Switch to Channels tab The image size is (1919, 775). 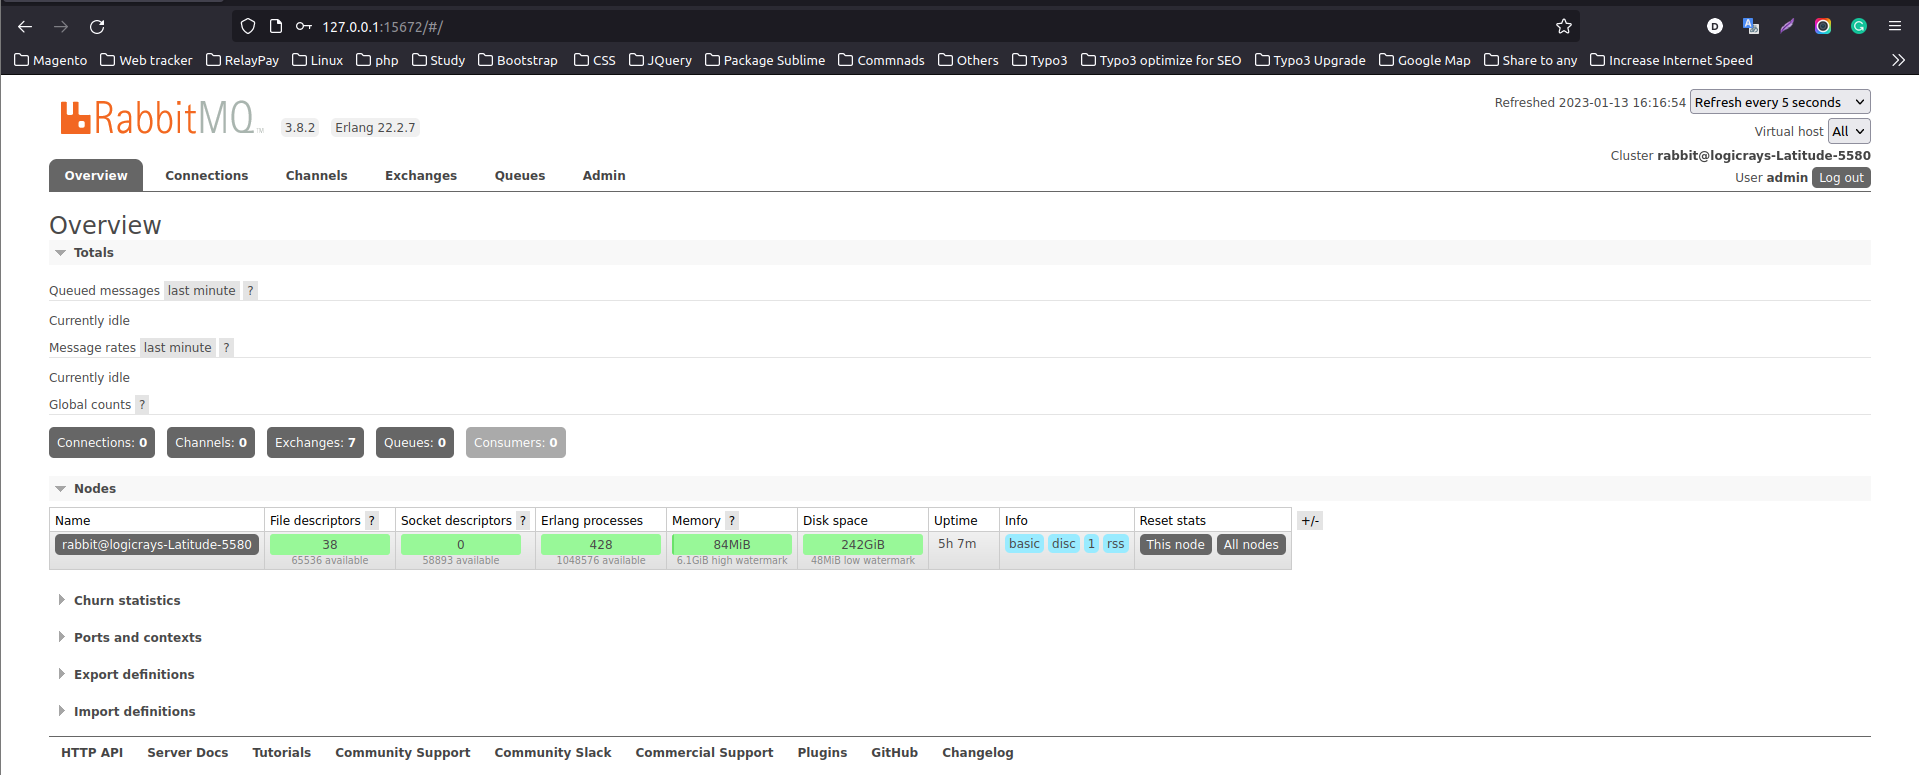[317, 175]
